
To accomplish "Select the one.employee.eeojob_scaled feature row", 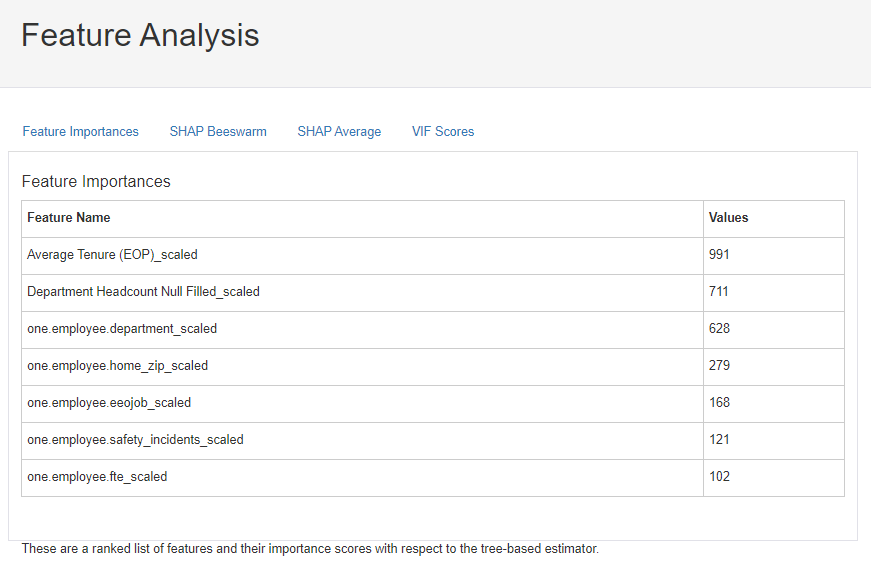I will (x=109, y=403).
